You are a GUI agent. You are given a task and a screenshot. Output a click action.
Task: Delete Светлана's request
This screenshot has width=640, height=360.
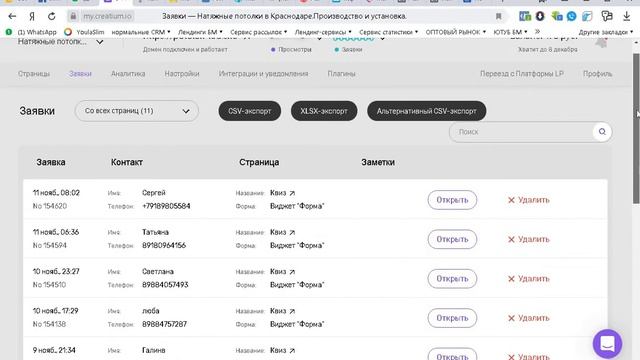529,279
